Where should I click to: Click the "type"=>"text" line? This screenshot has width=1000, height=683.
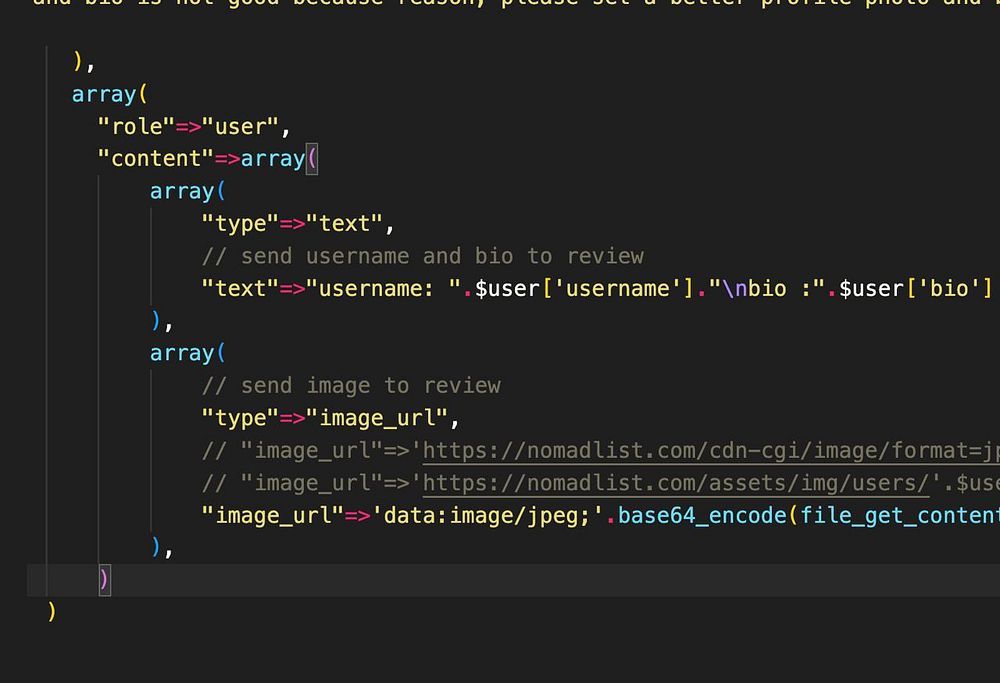298,224
